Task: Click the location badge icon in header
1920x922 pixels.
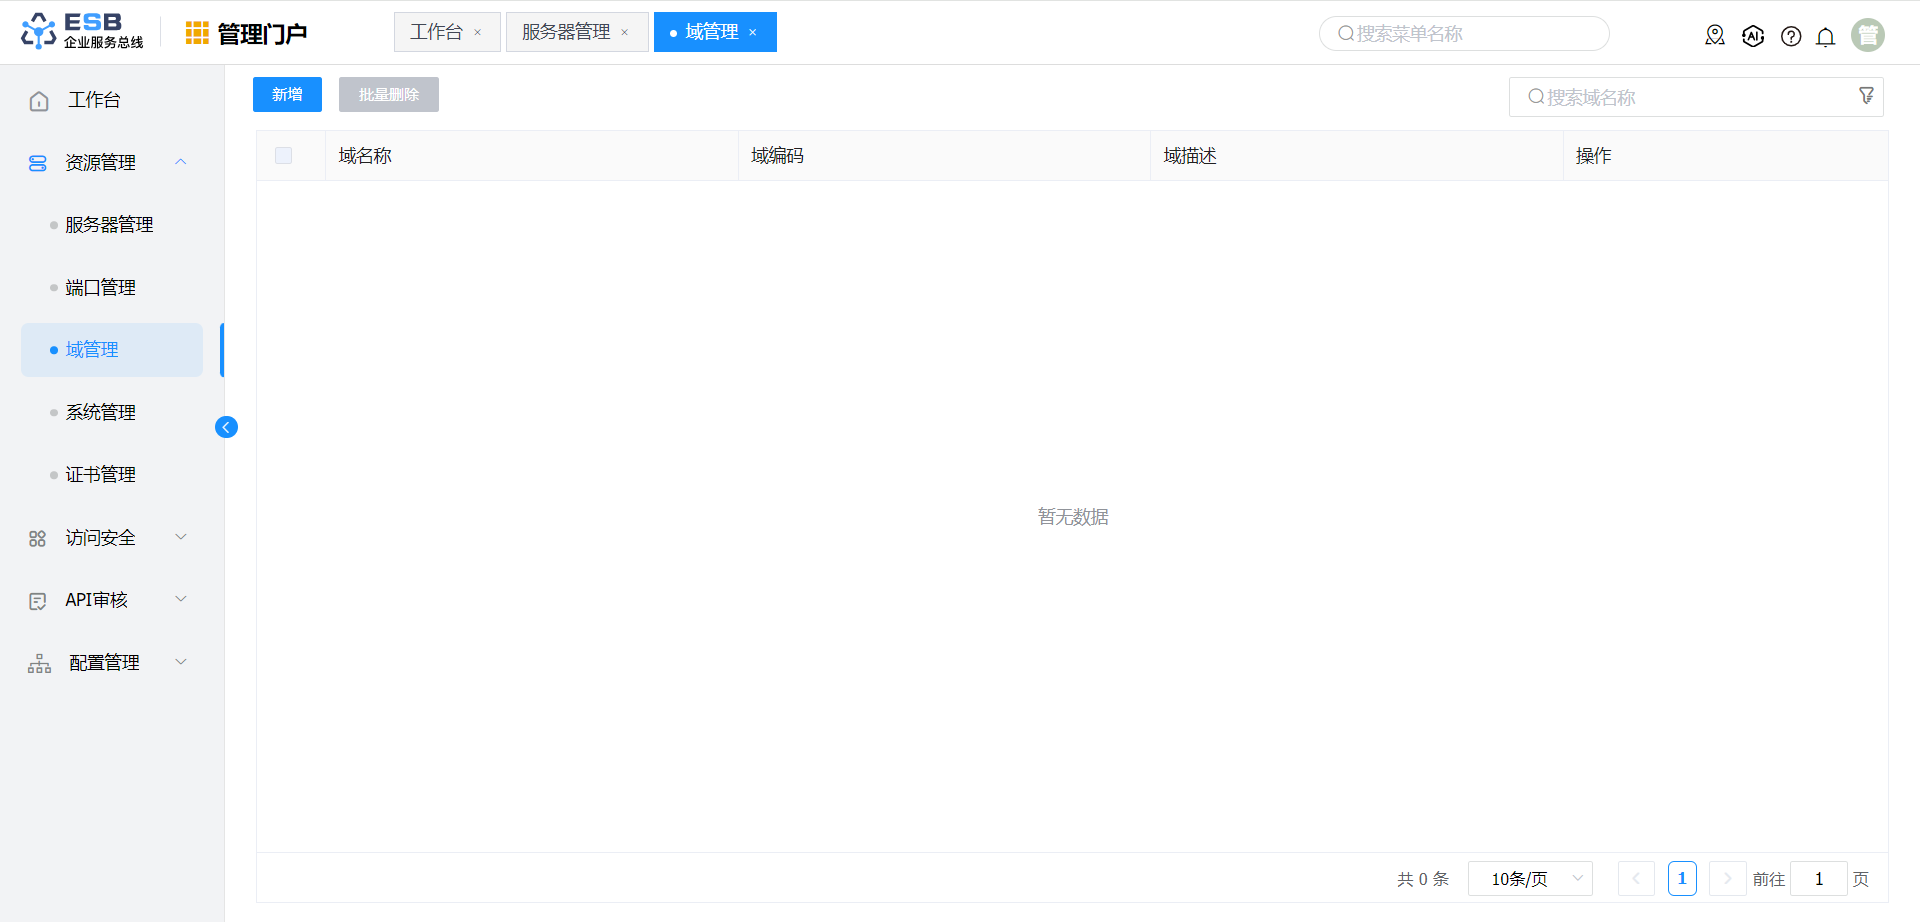Action: tap(1714, 36)
